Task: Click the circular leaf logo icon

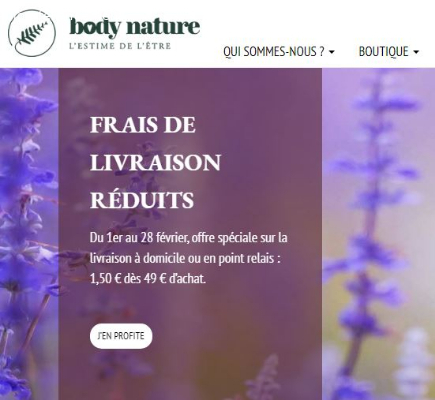Action: point(32,33)
